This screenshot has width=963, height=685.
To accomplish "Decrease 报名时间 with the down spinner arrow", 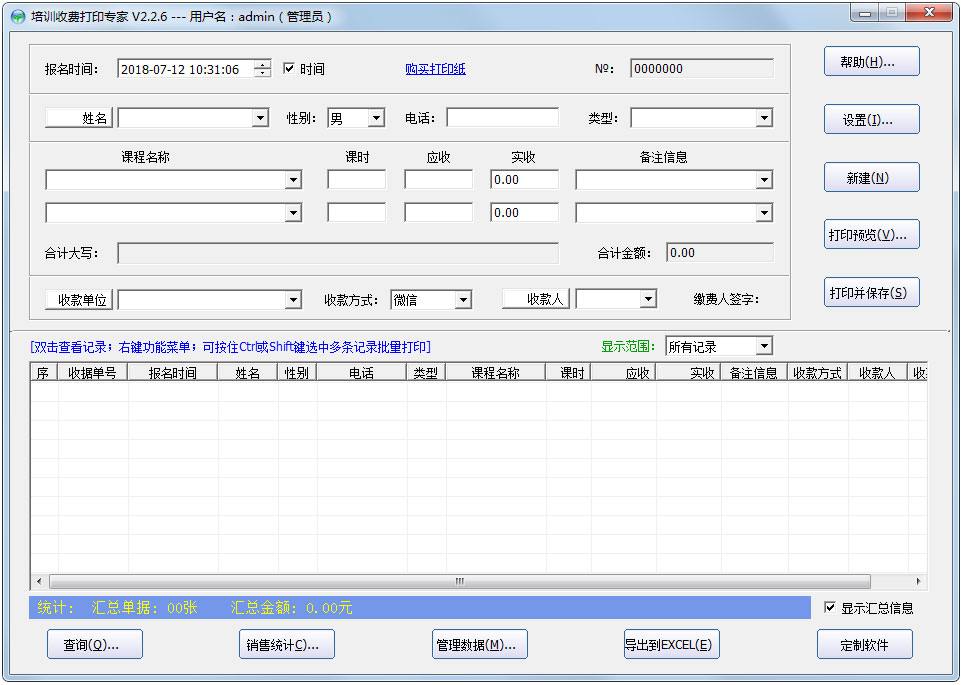I will click(x=263, y=72).
